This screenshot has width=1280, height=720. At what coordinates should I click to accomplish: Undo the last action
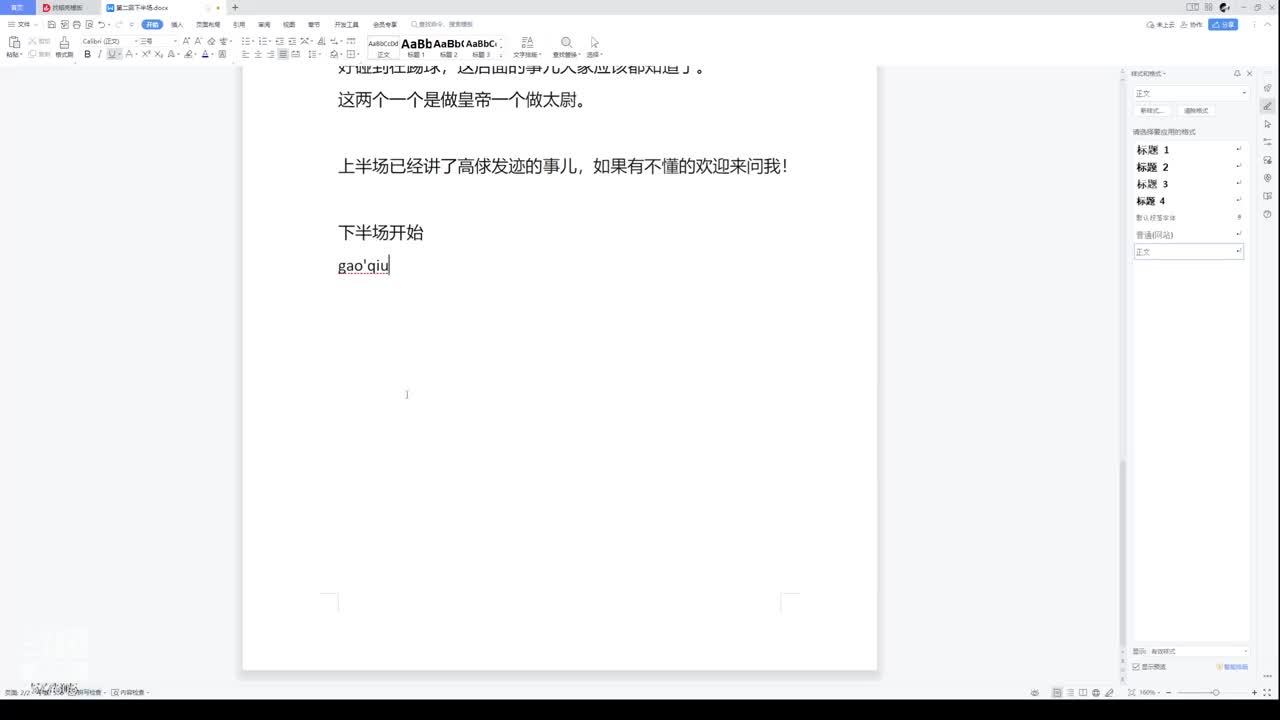click(101, 24)
